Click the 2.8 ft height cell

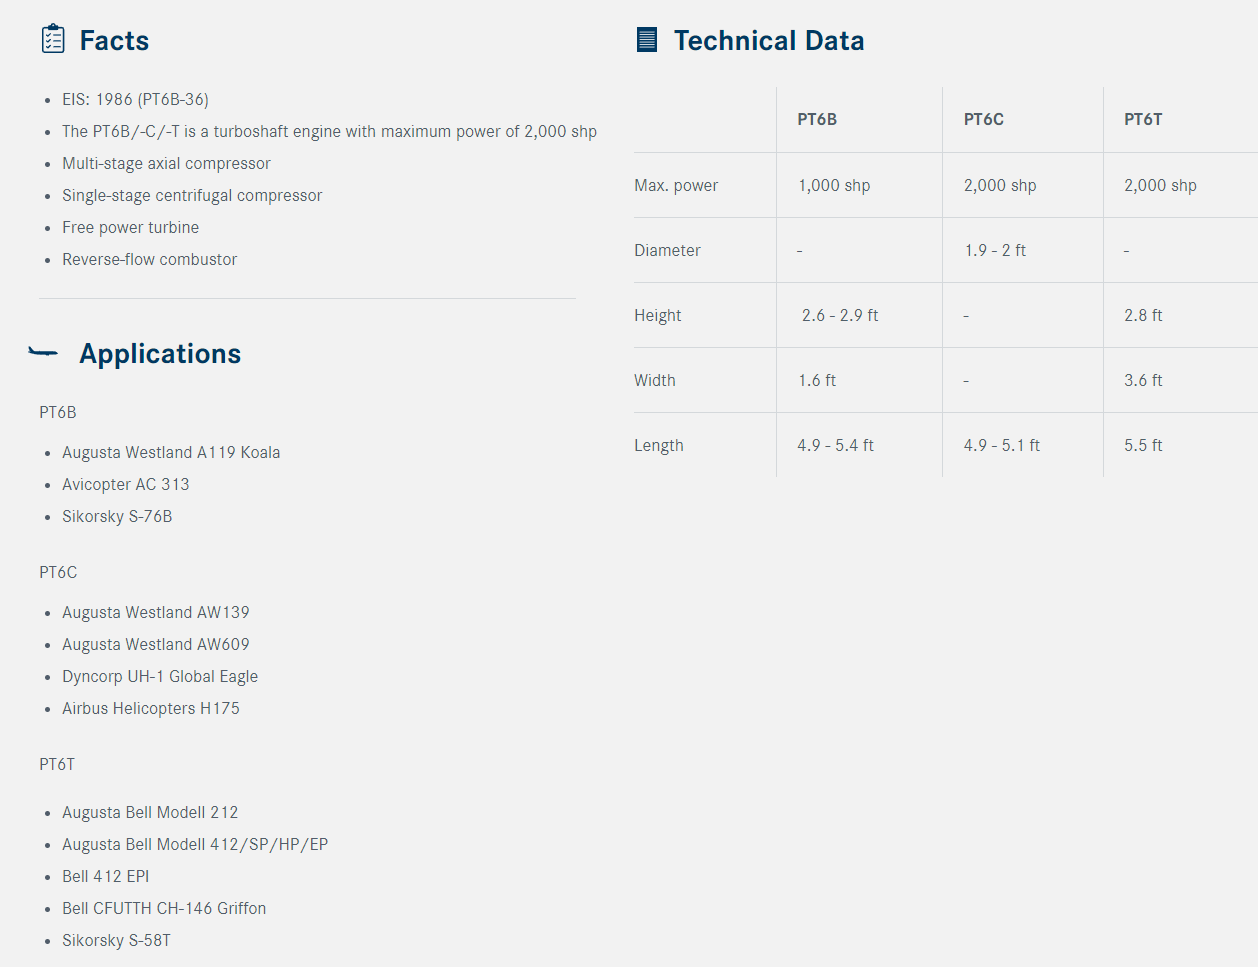point(1143,315)
